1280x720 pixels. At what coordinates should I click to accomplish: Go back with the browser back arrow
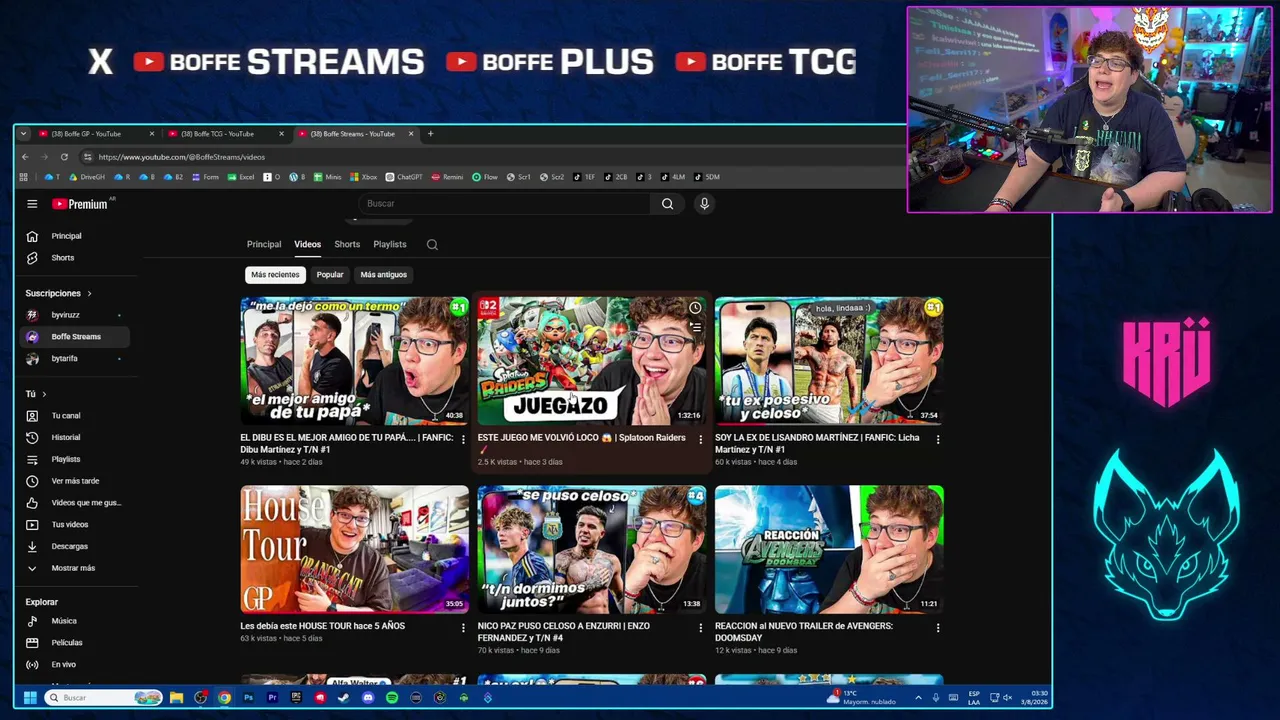pyautogui.click(x=24, y=157)
